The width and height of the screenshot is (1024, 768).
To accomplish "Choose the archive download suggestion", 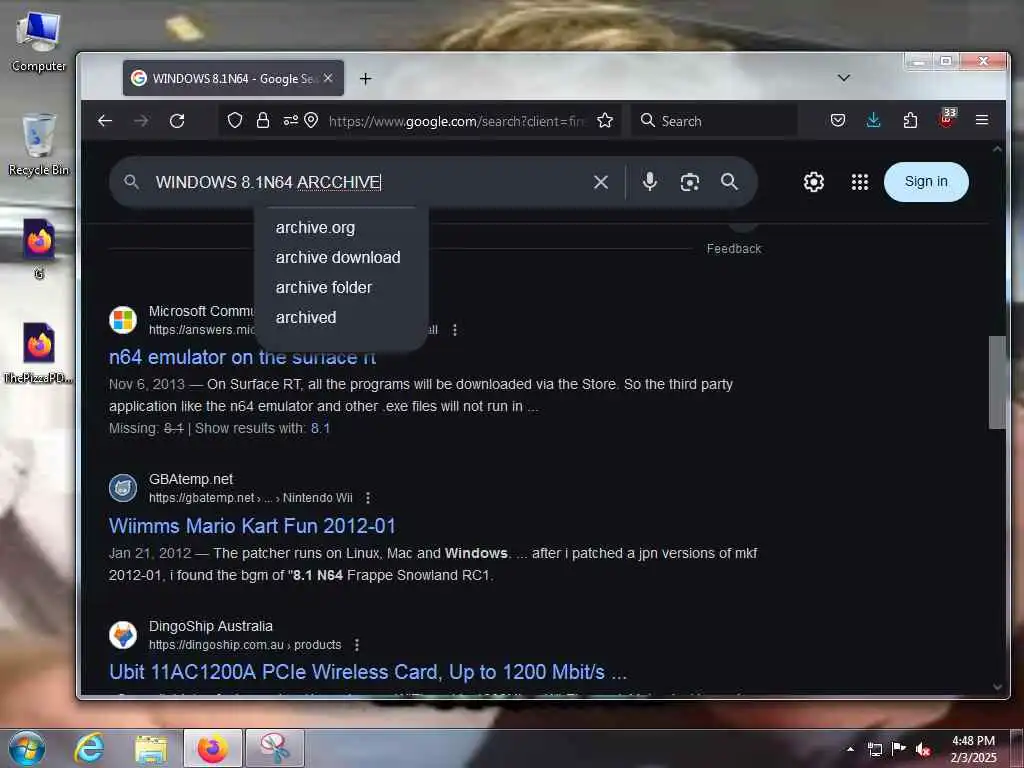I will tap(338, 257).
